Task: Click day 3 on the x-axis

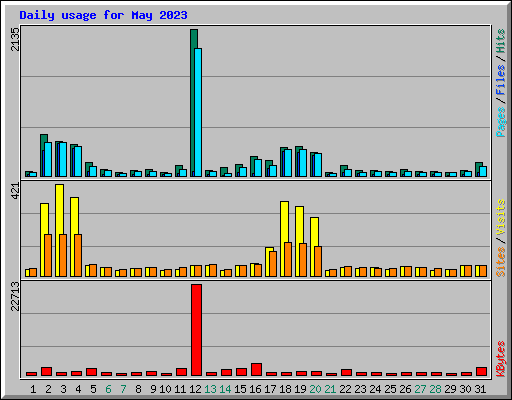Action: (x=63, y=389)
